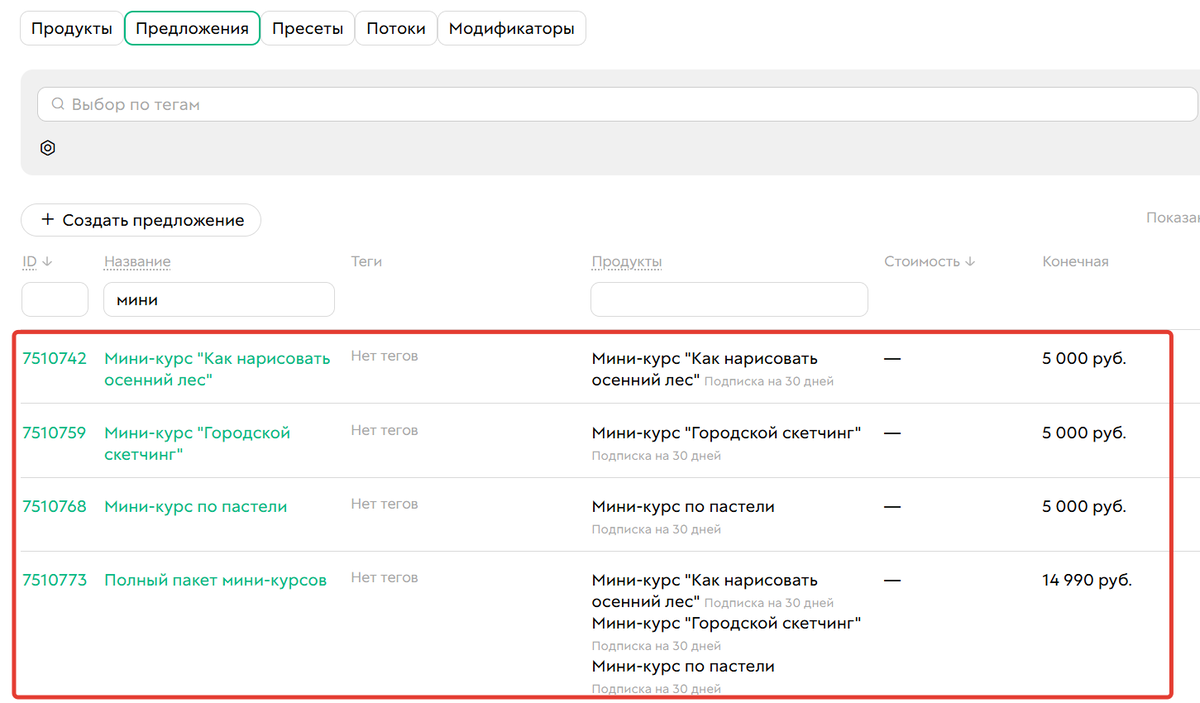The image size is (1200, 703).
Task: Open the Продукты tab
Action: tap(71, 28)
